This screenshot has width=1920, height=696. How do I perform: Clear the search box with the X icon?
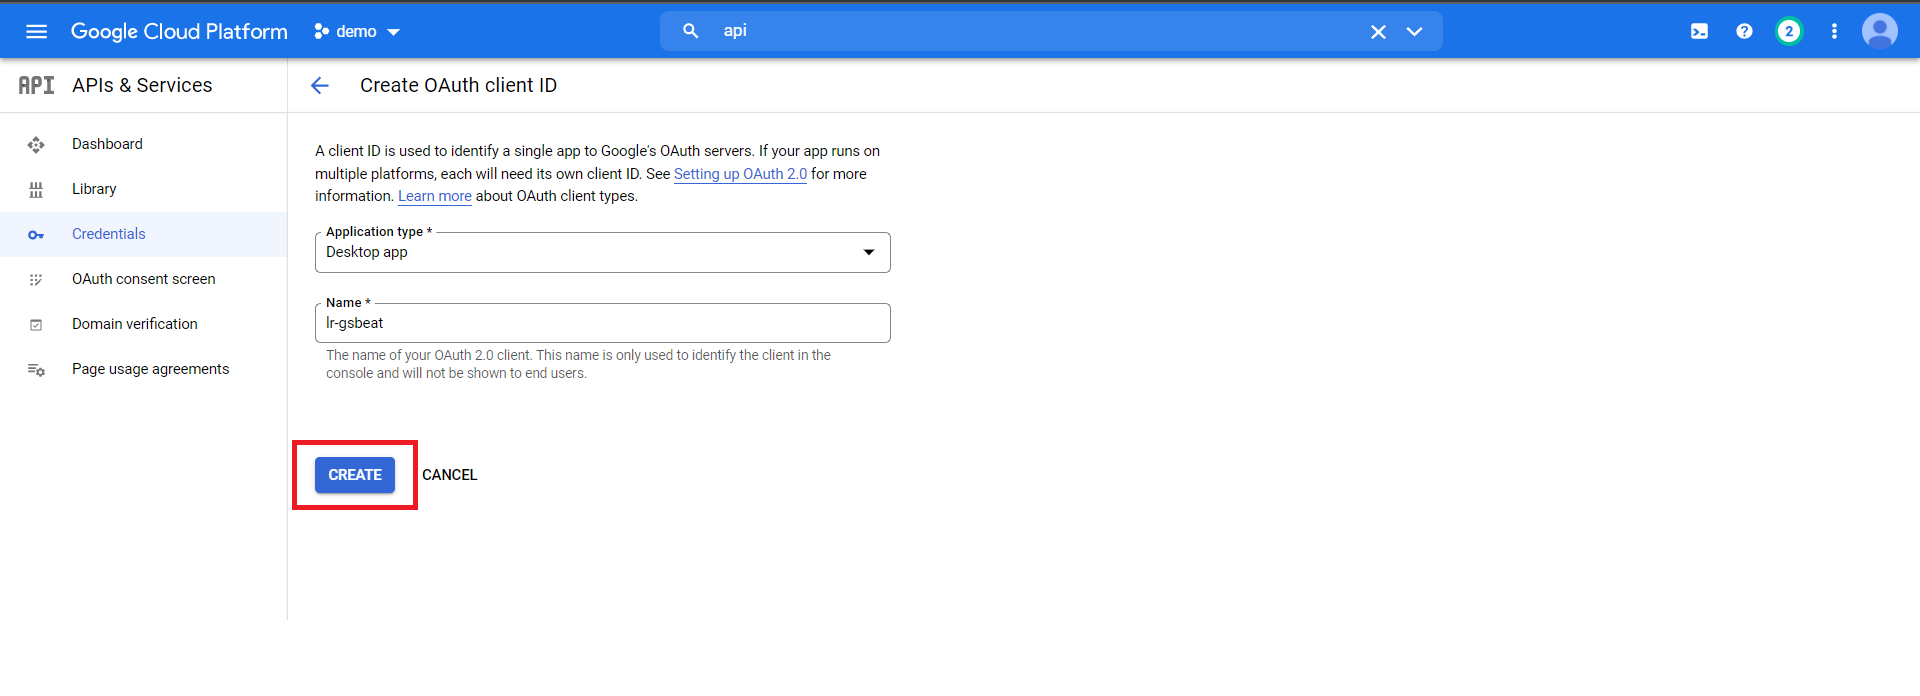(x=1378, y=32)
